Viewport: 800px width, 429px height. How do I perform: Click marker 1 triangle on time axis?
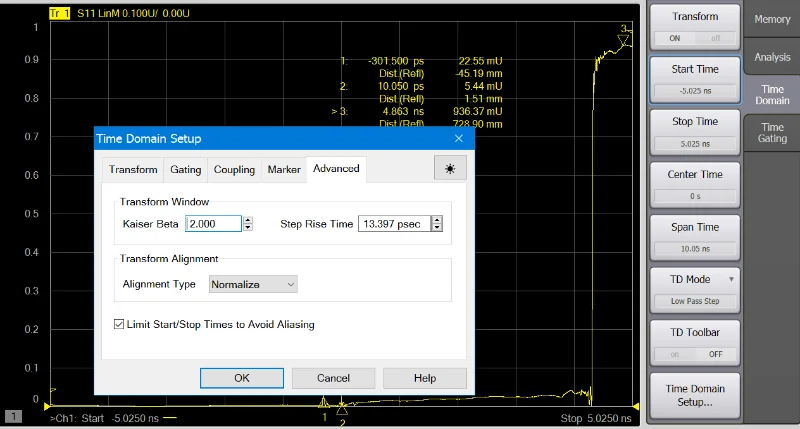[323, 402]
